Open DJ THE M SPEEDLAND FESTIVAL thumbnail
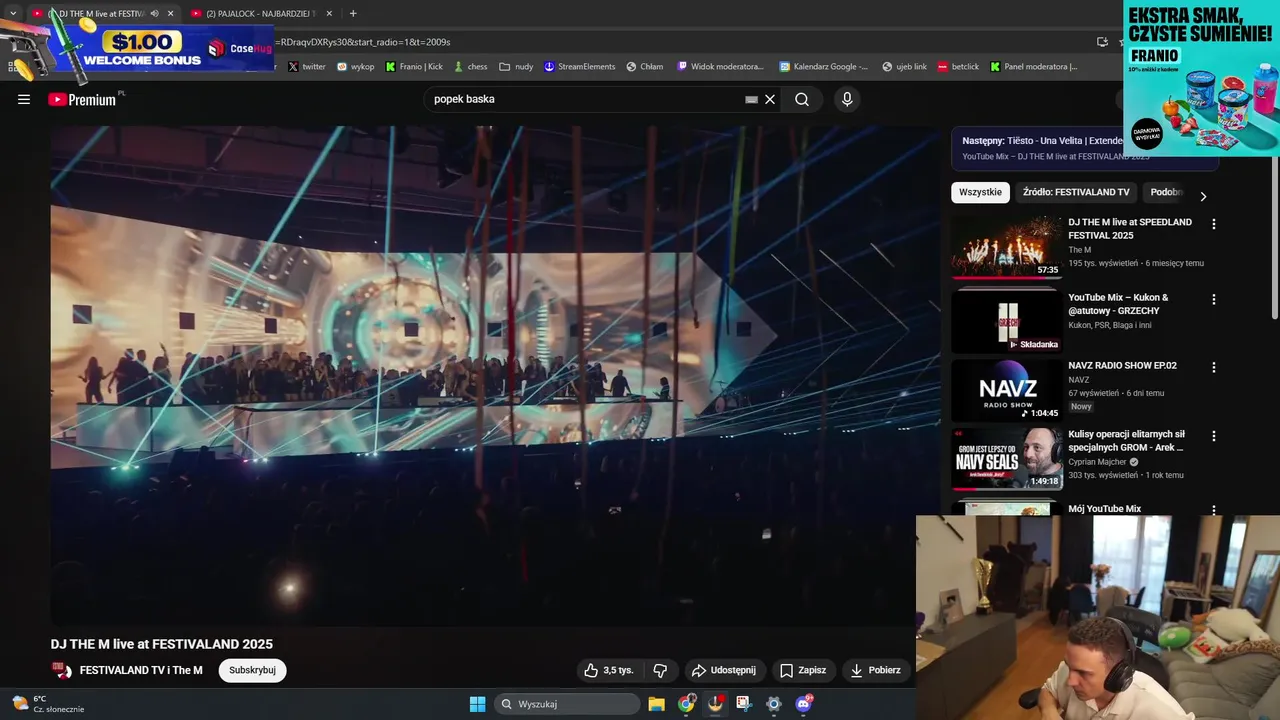The width and height of the screenshot is (1280, 720). tap(1006, 247)
